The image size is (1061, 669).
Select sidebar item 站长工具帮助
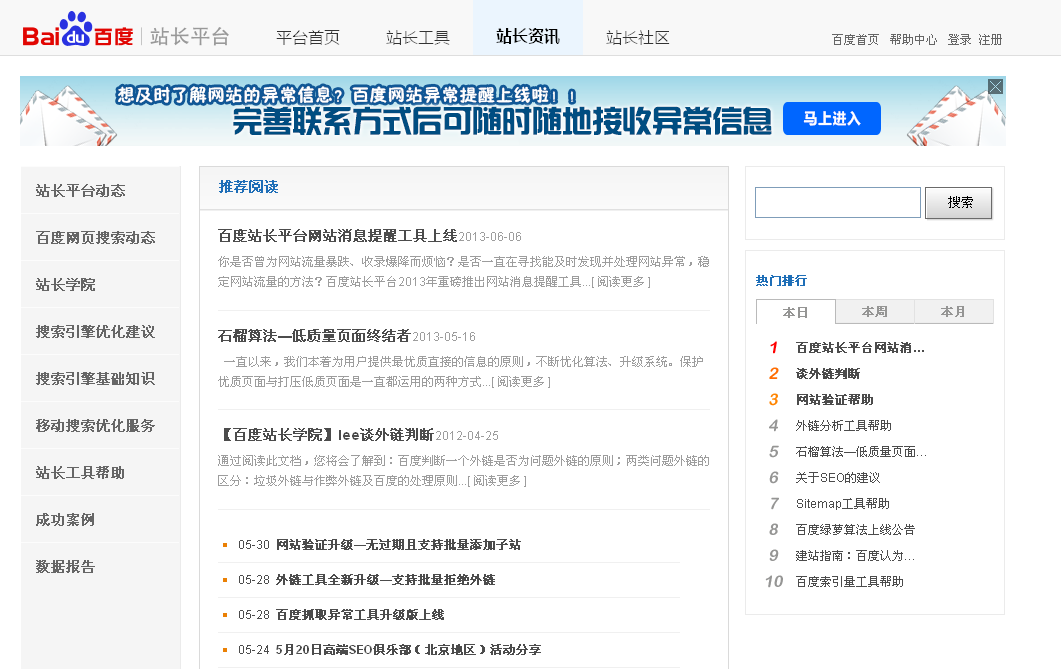[101, 473]
